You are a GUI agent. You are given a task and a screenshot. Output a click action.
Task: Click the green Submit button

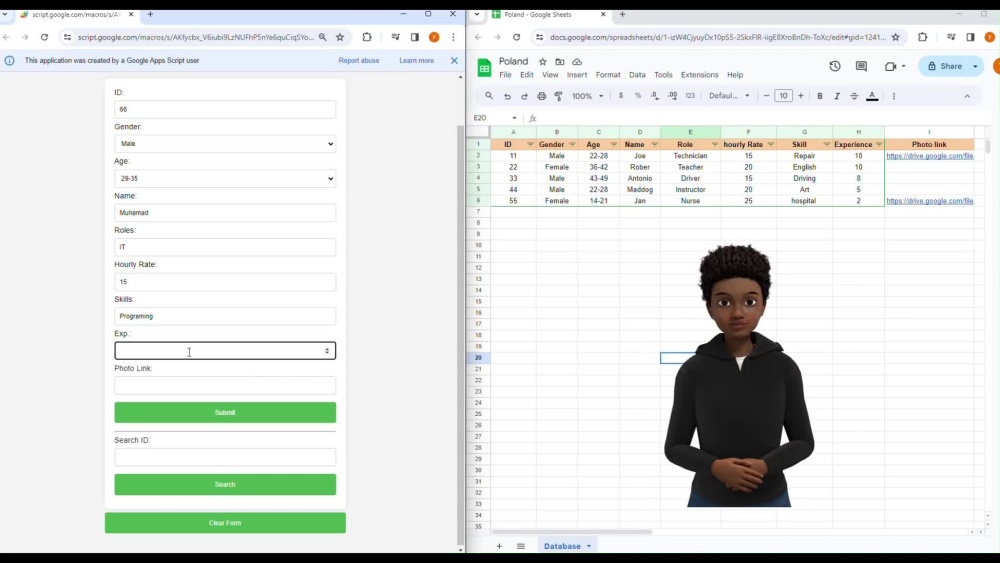click(x=225, y=413)
